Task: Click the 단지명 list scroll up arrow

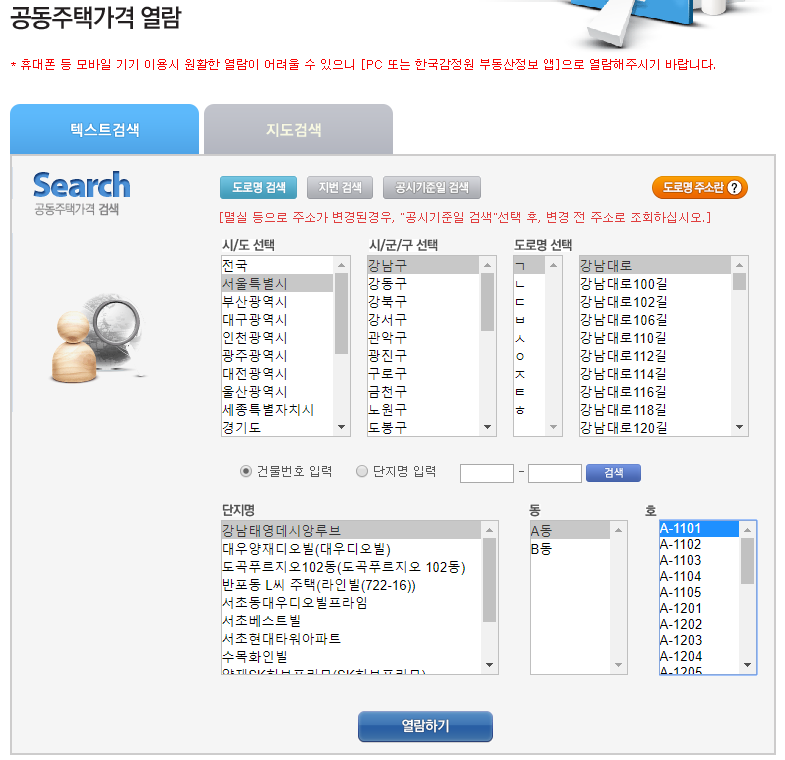Action: point(490,530)
